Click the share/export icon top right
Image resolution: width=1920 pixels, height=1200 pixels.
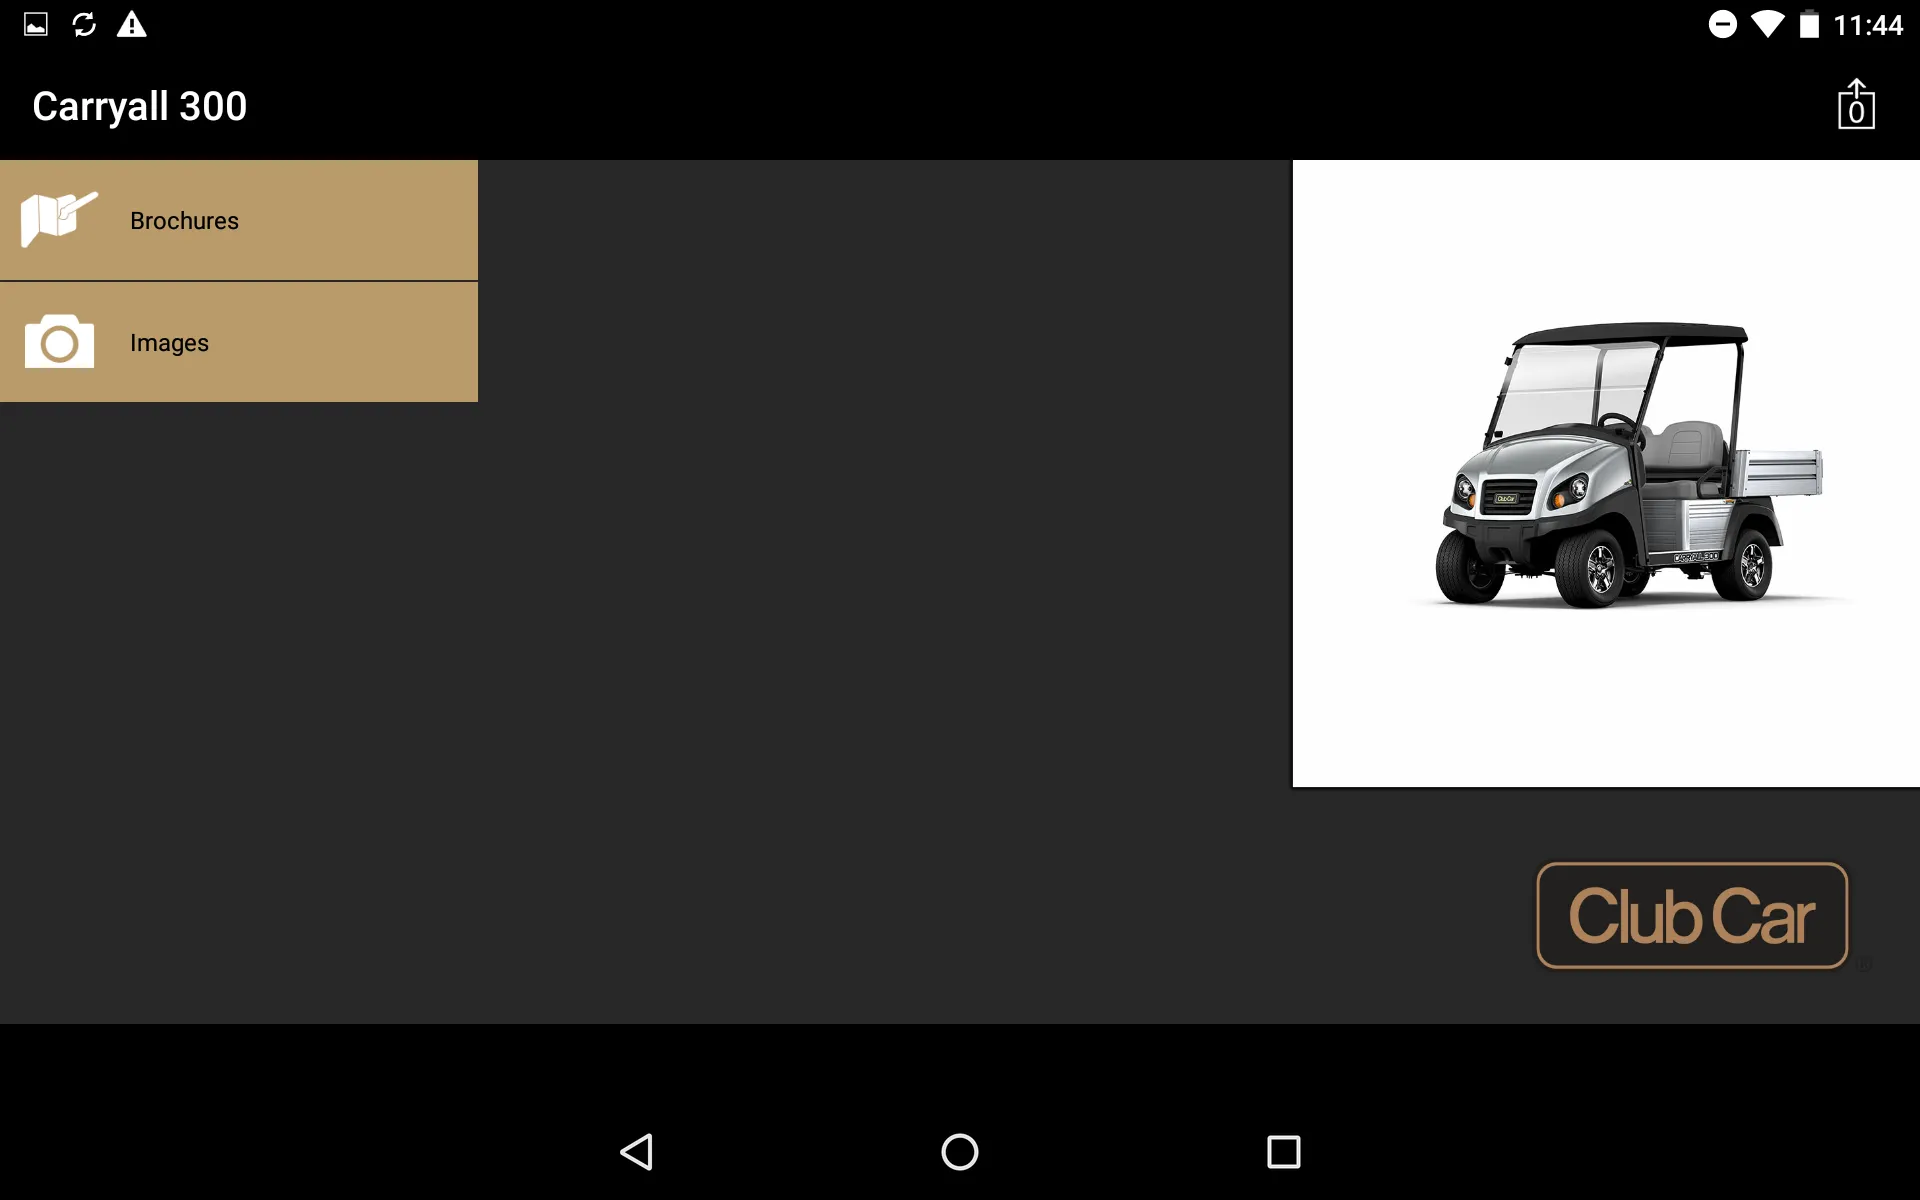(1856, 105)
